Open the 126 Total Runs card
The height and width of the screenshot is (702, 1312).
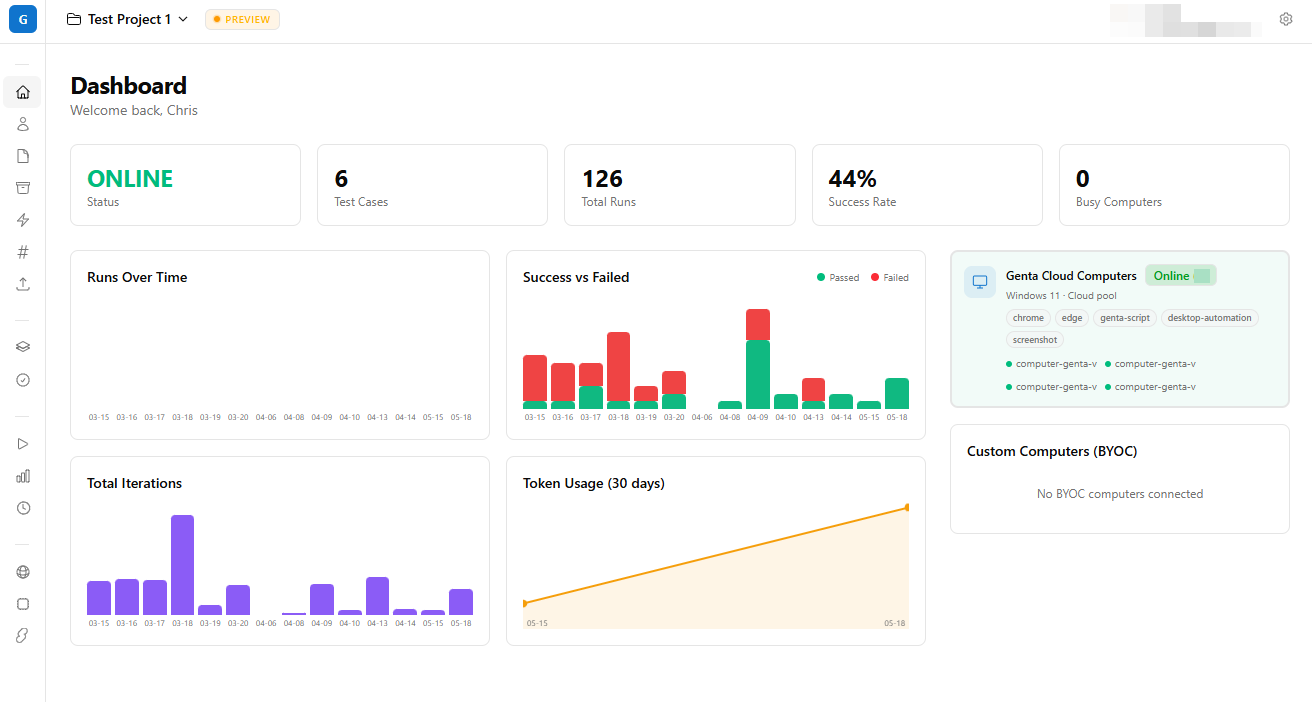pos(680,185)
